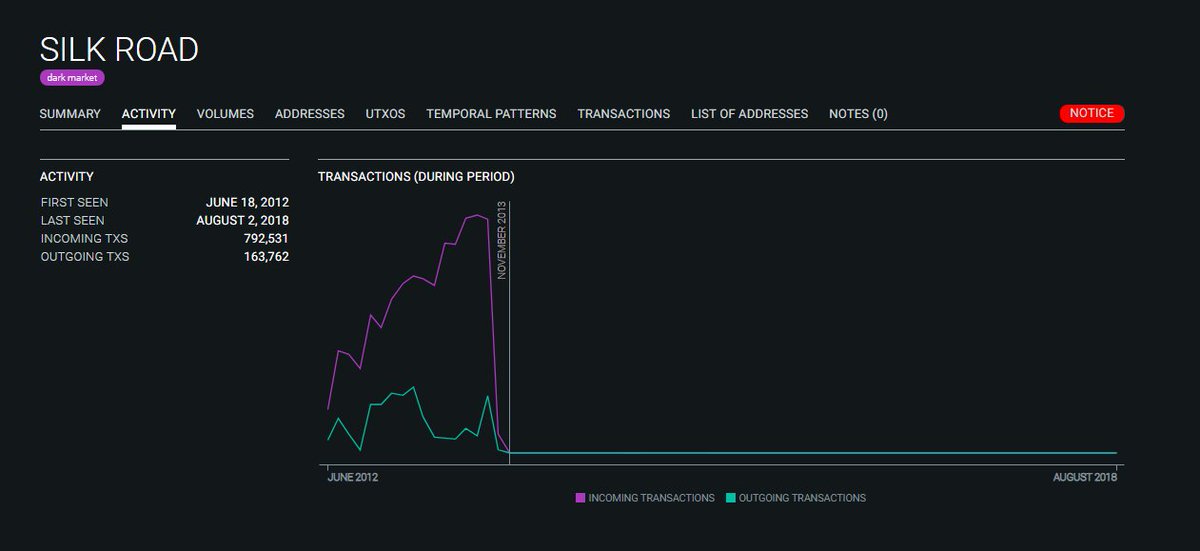Click the Silk Road title heading

[x=119, y=49]
